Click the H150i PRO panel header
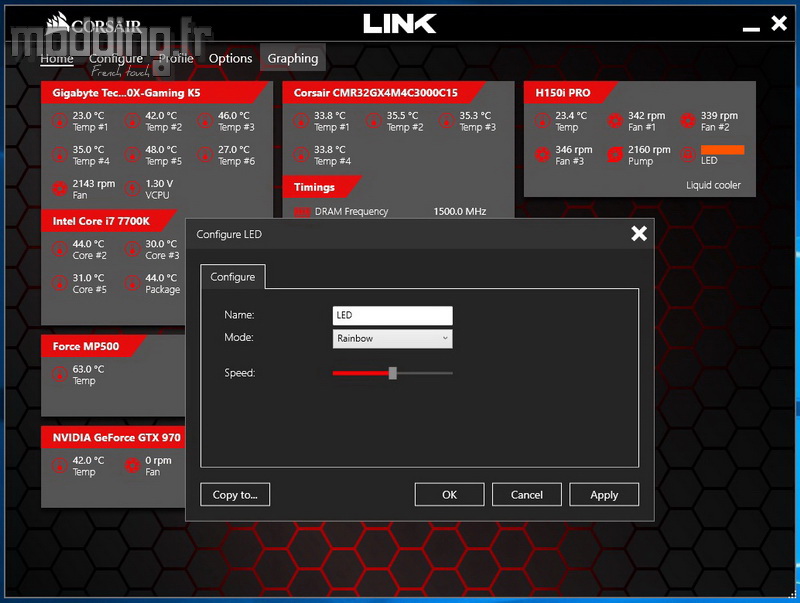The height and width of the screenshot is (603, 800). [x=569, y=93]
